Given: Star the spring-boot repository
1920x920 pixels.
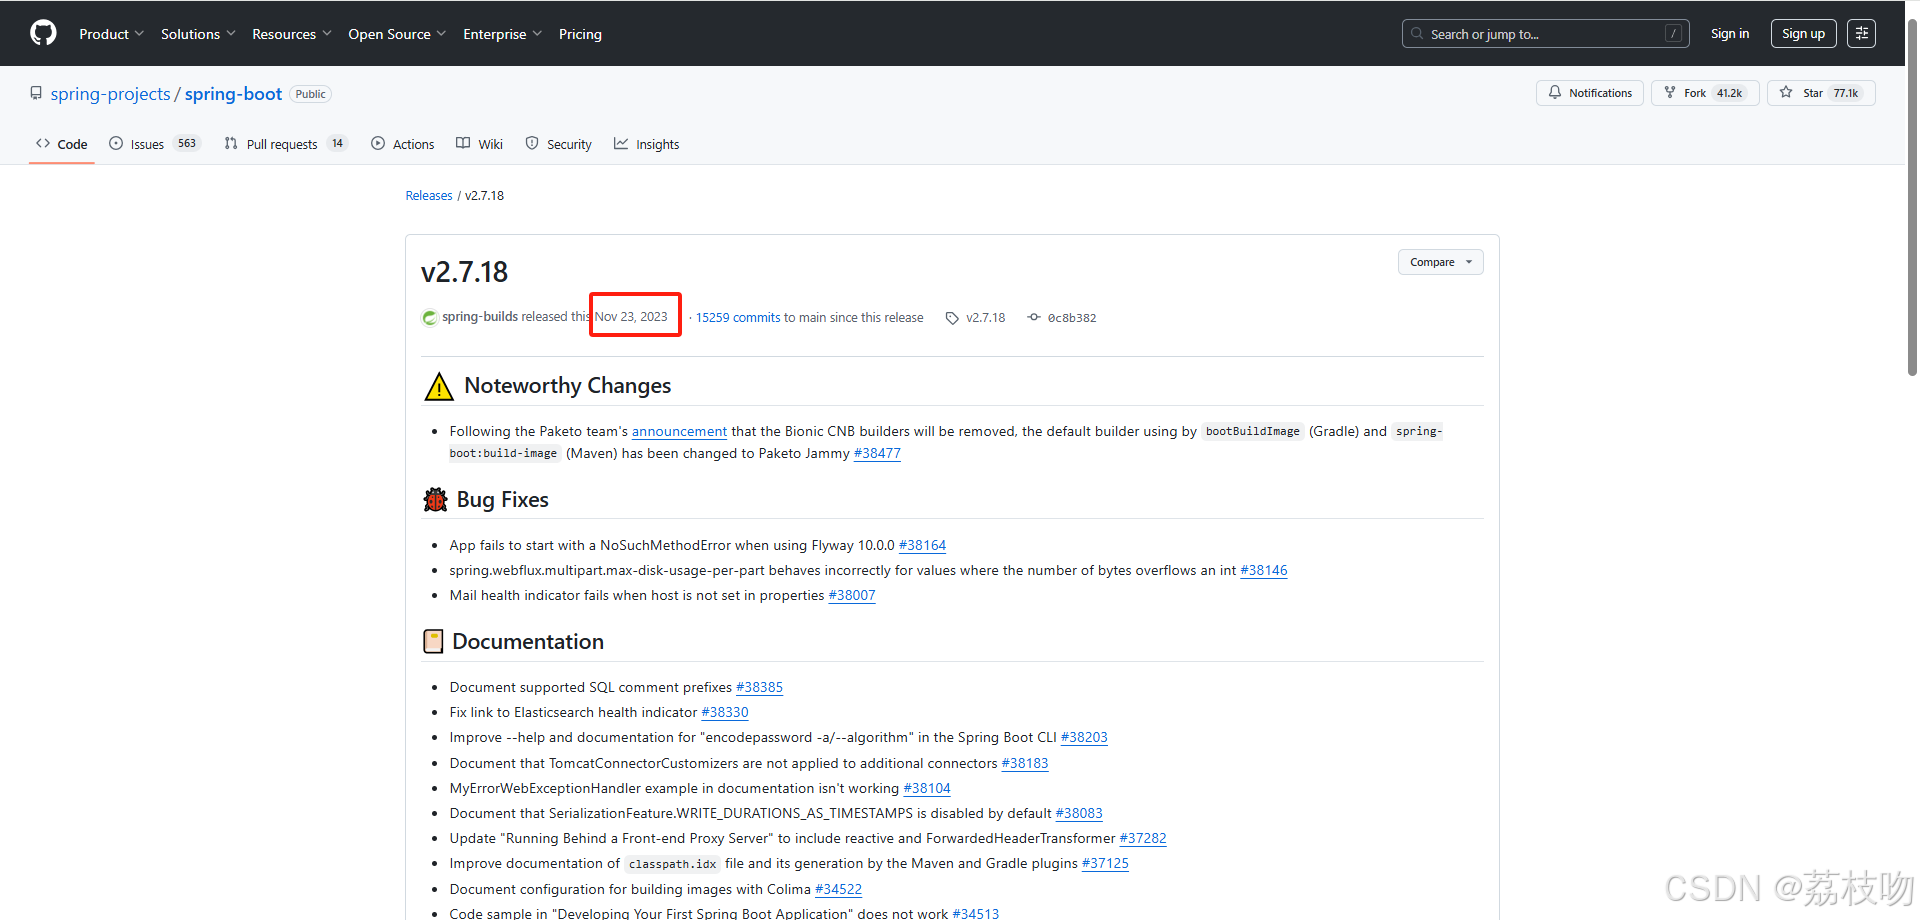Looking at the screenshot, I should (x=1820, y=93).
